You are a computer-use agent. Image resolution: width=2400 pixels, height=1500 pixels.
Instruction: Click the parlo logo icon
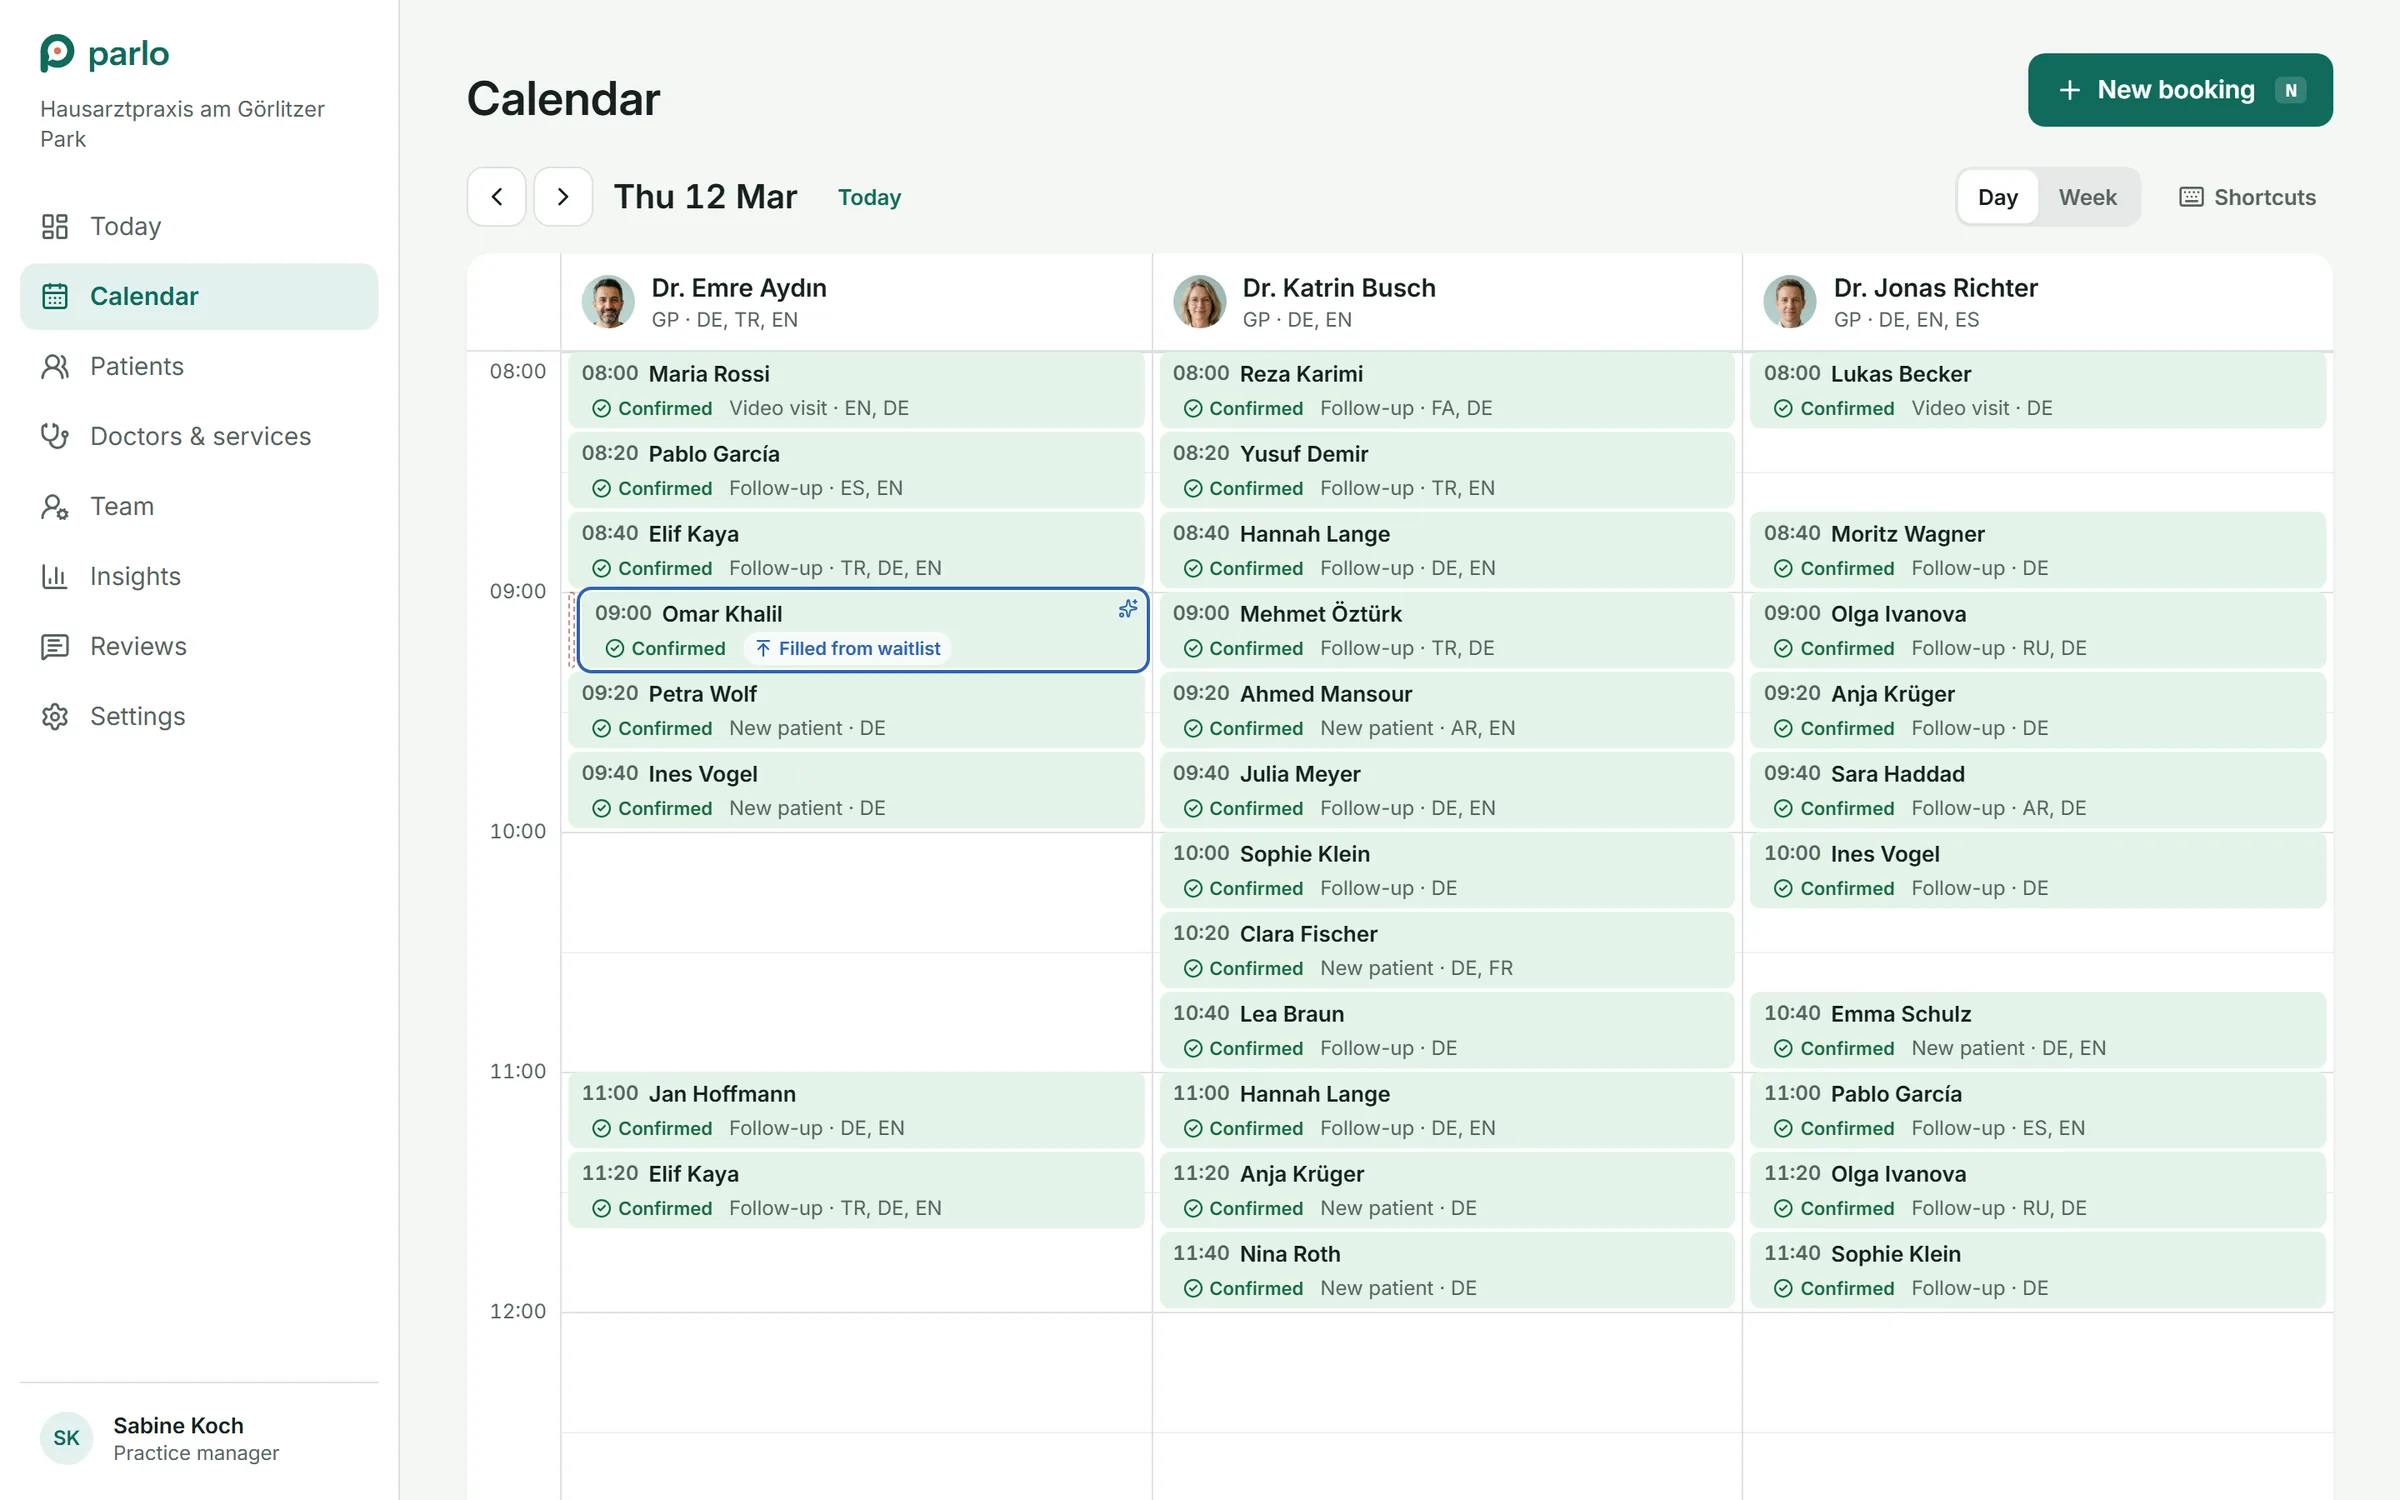[57, 53]
